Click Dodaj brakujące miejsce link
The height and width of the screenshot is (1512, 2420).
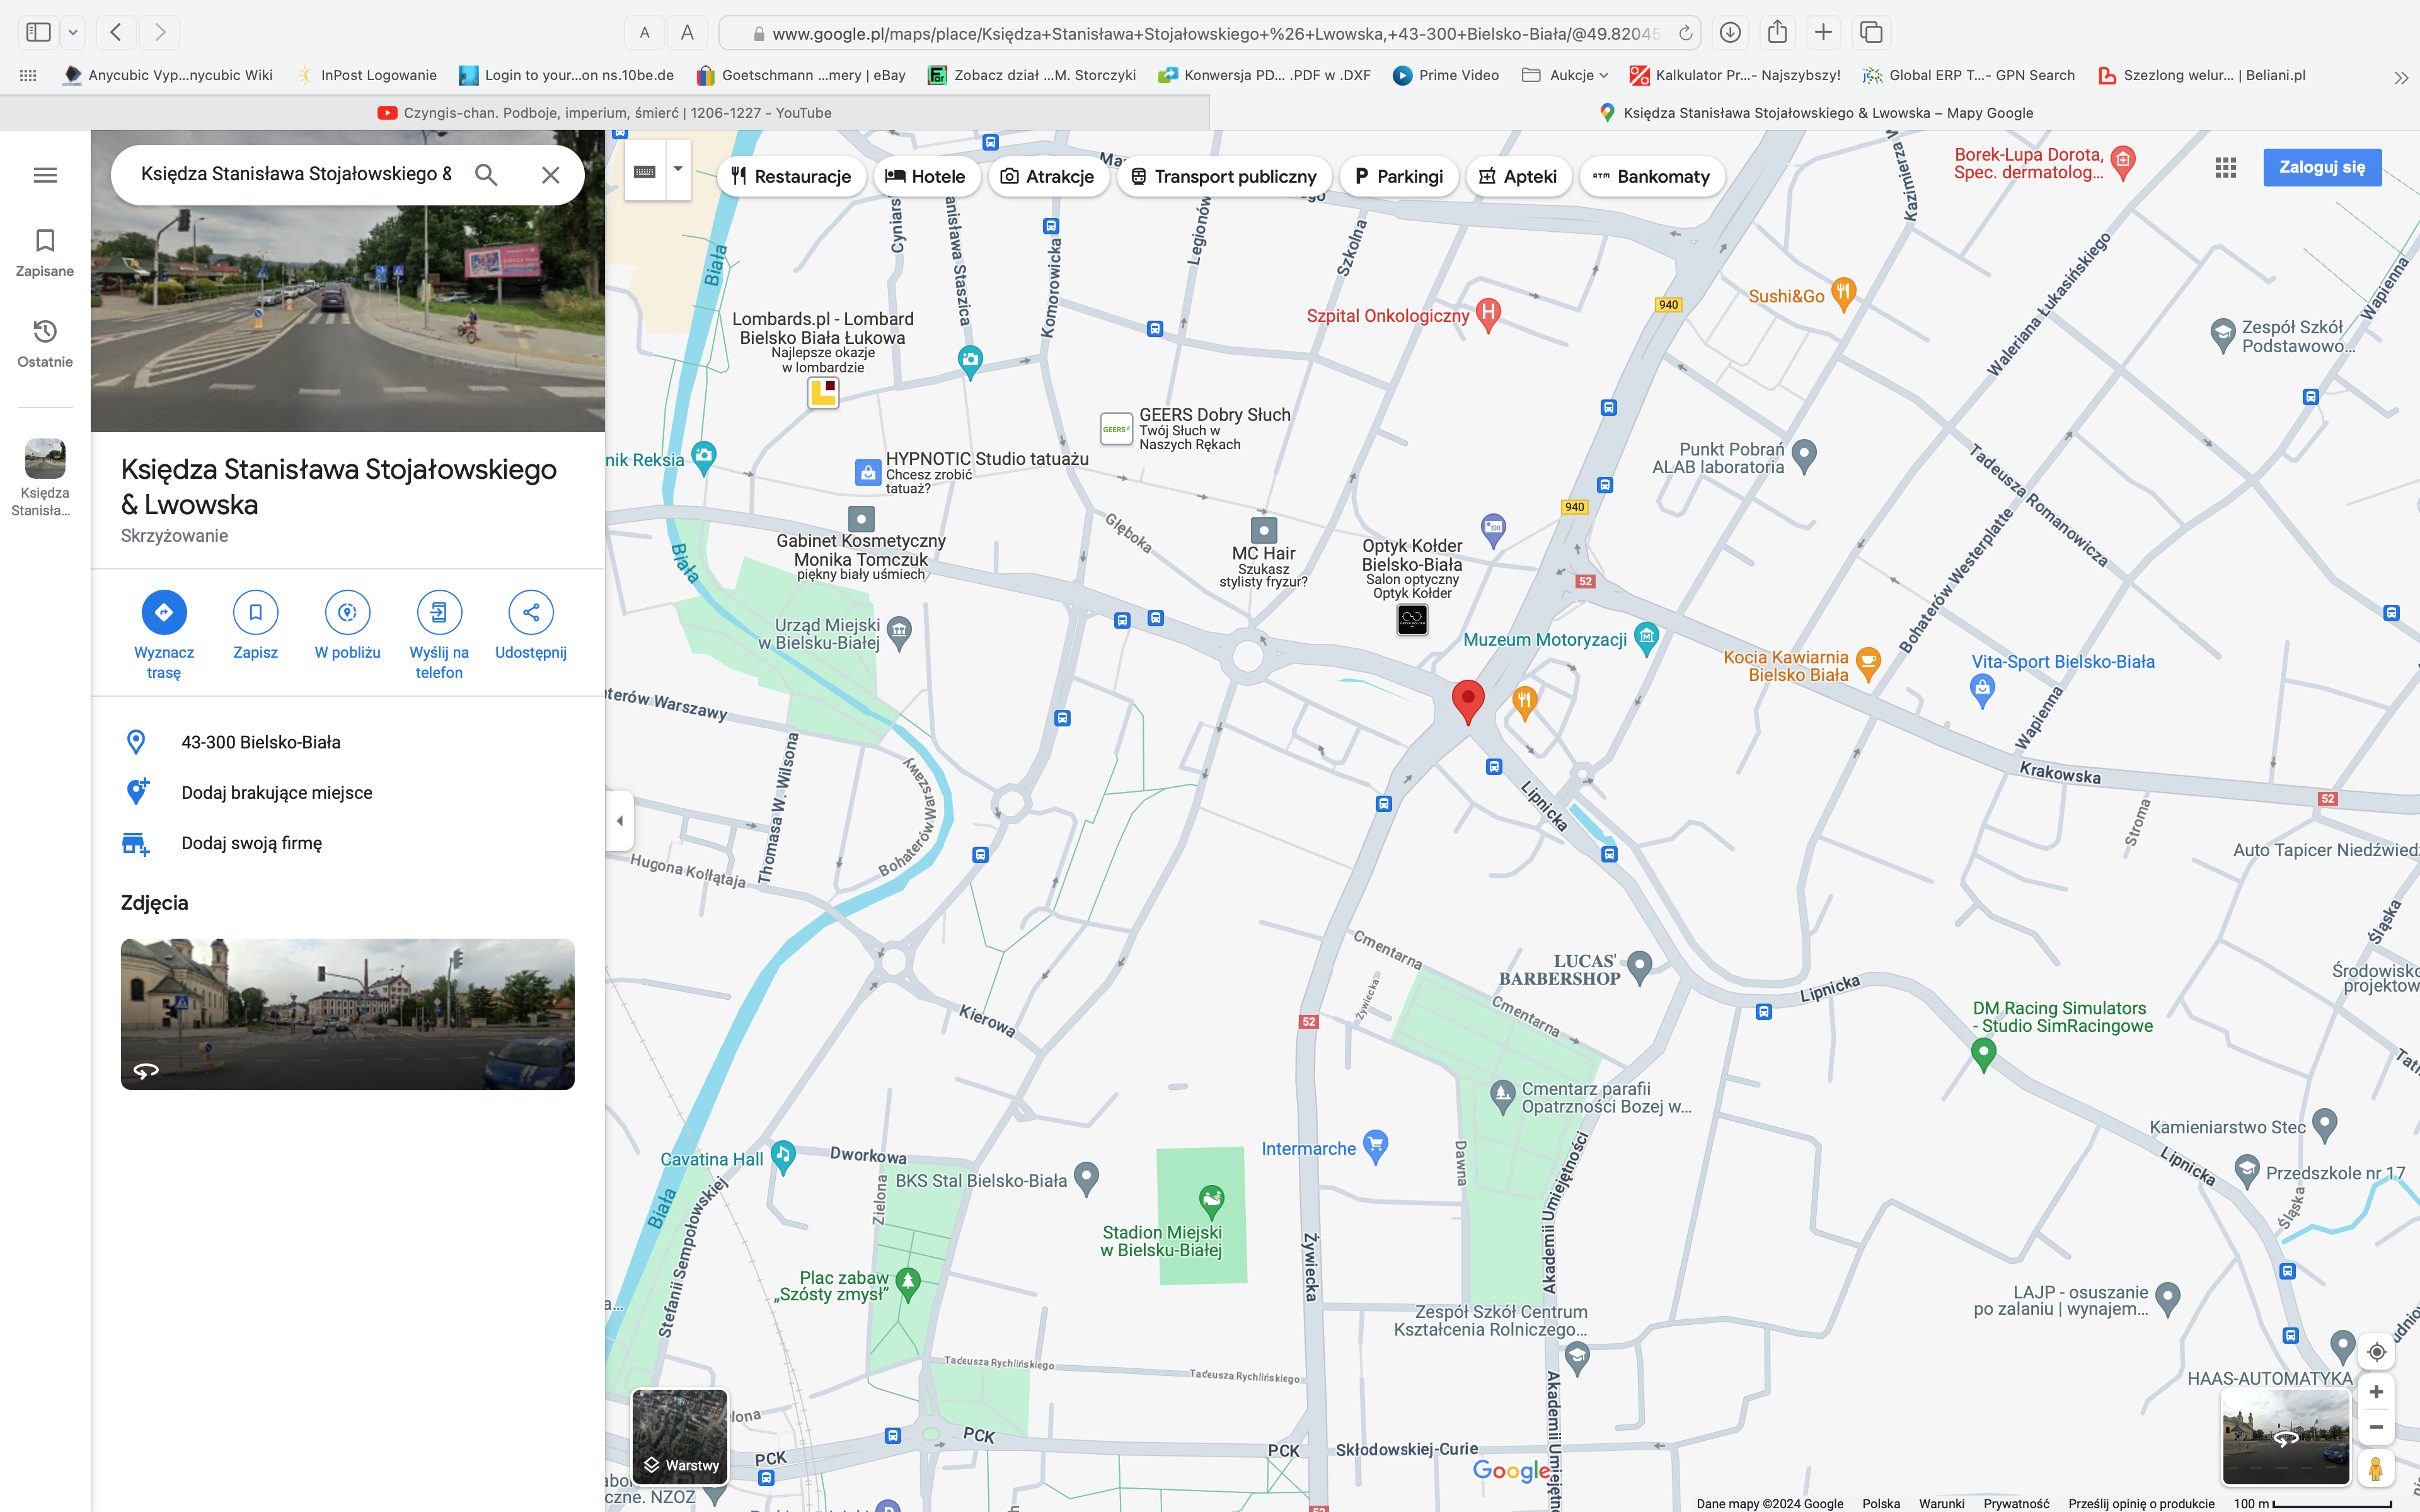276,793
